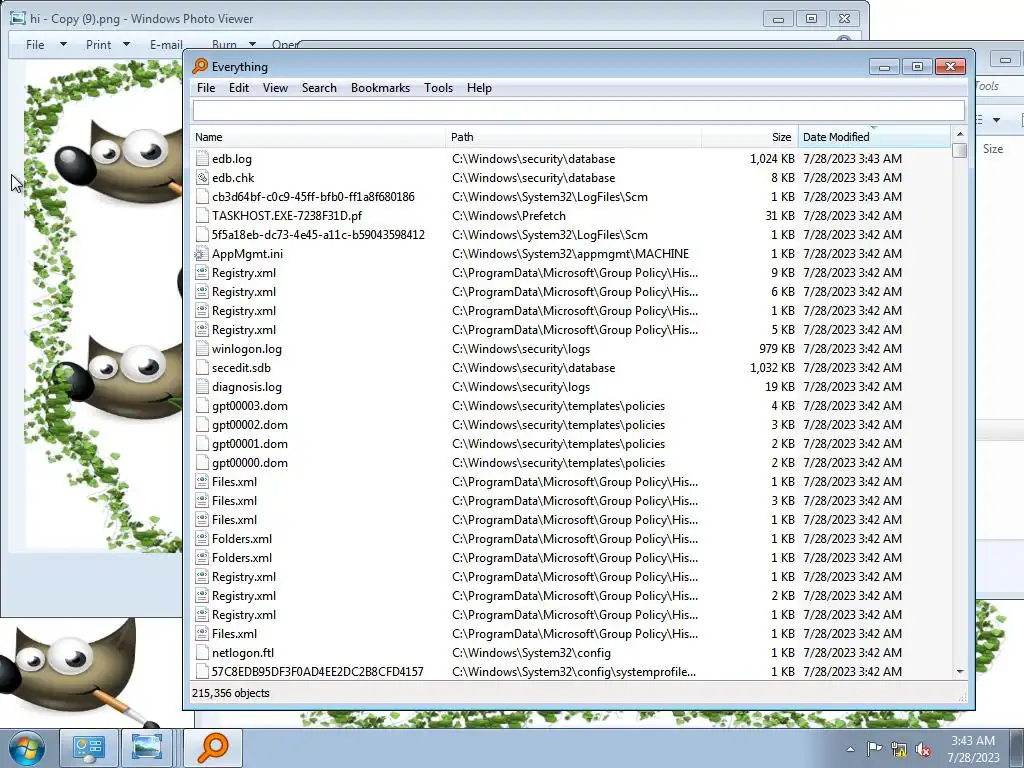Image resolution: width=1024 pixels, height=768 pixels.
Task: Sort by the Name column header
Action: coord(318,137)
